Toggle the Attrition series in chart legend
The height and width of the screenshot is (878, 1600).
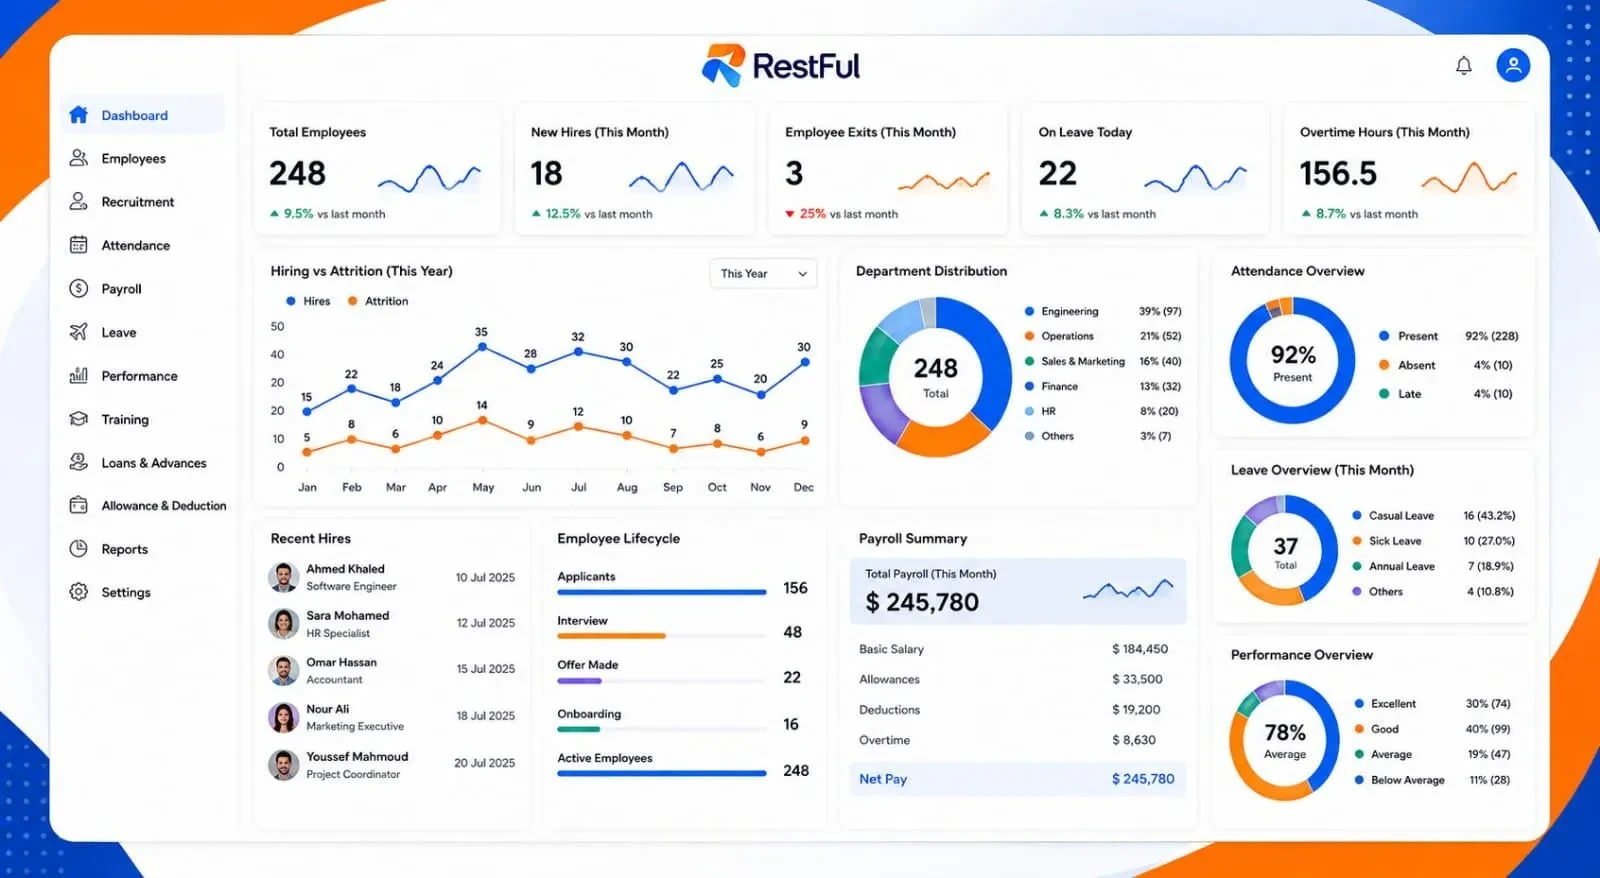coord(378,301)
